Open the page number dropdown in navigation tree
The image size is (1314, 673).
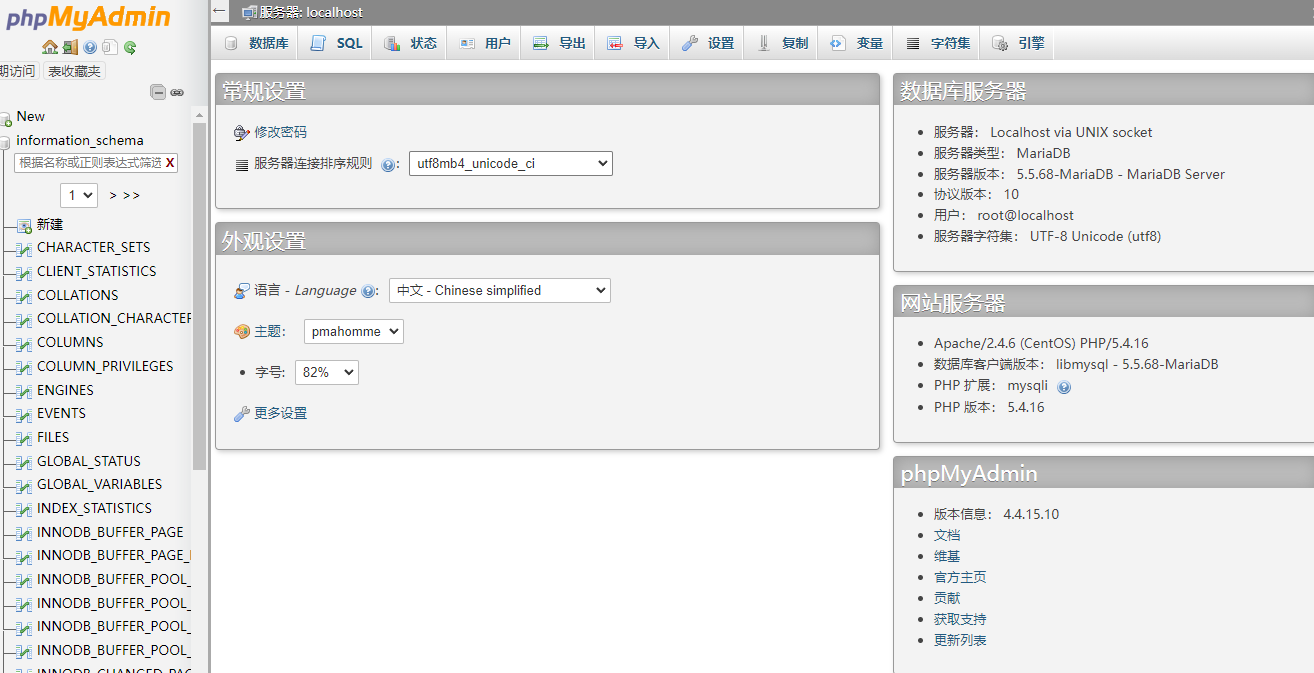pyautogui.click(x=79, y=195)
